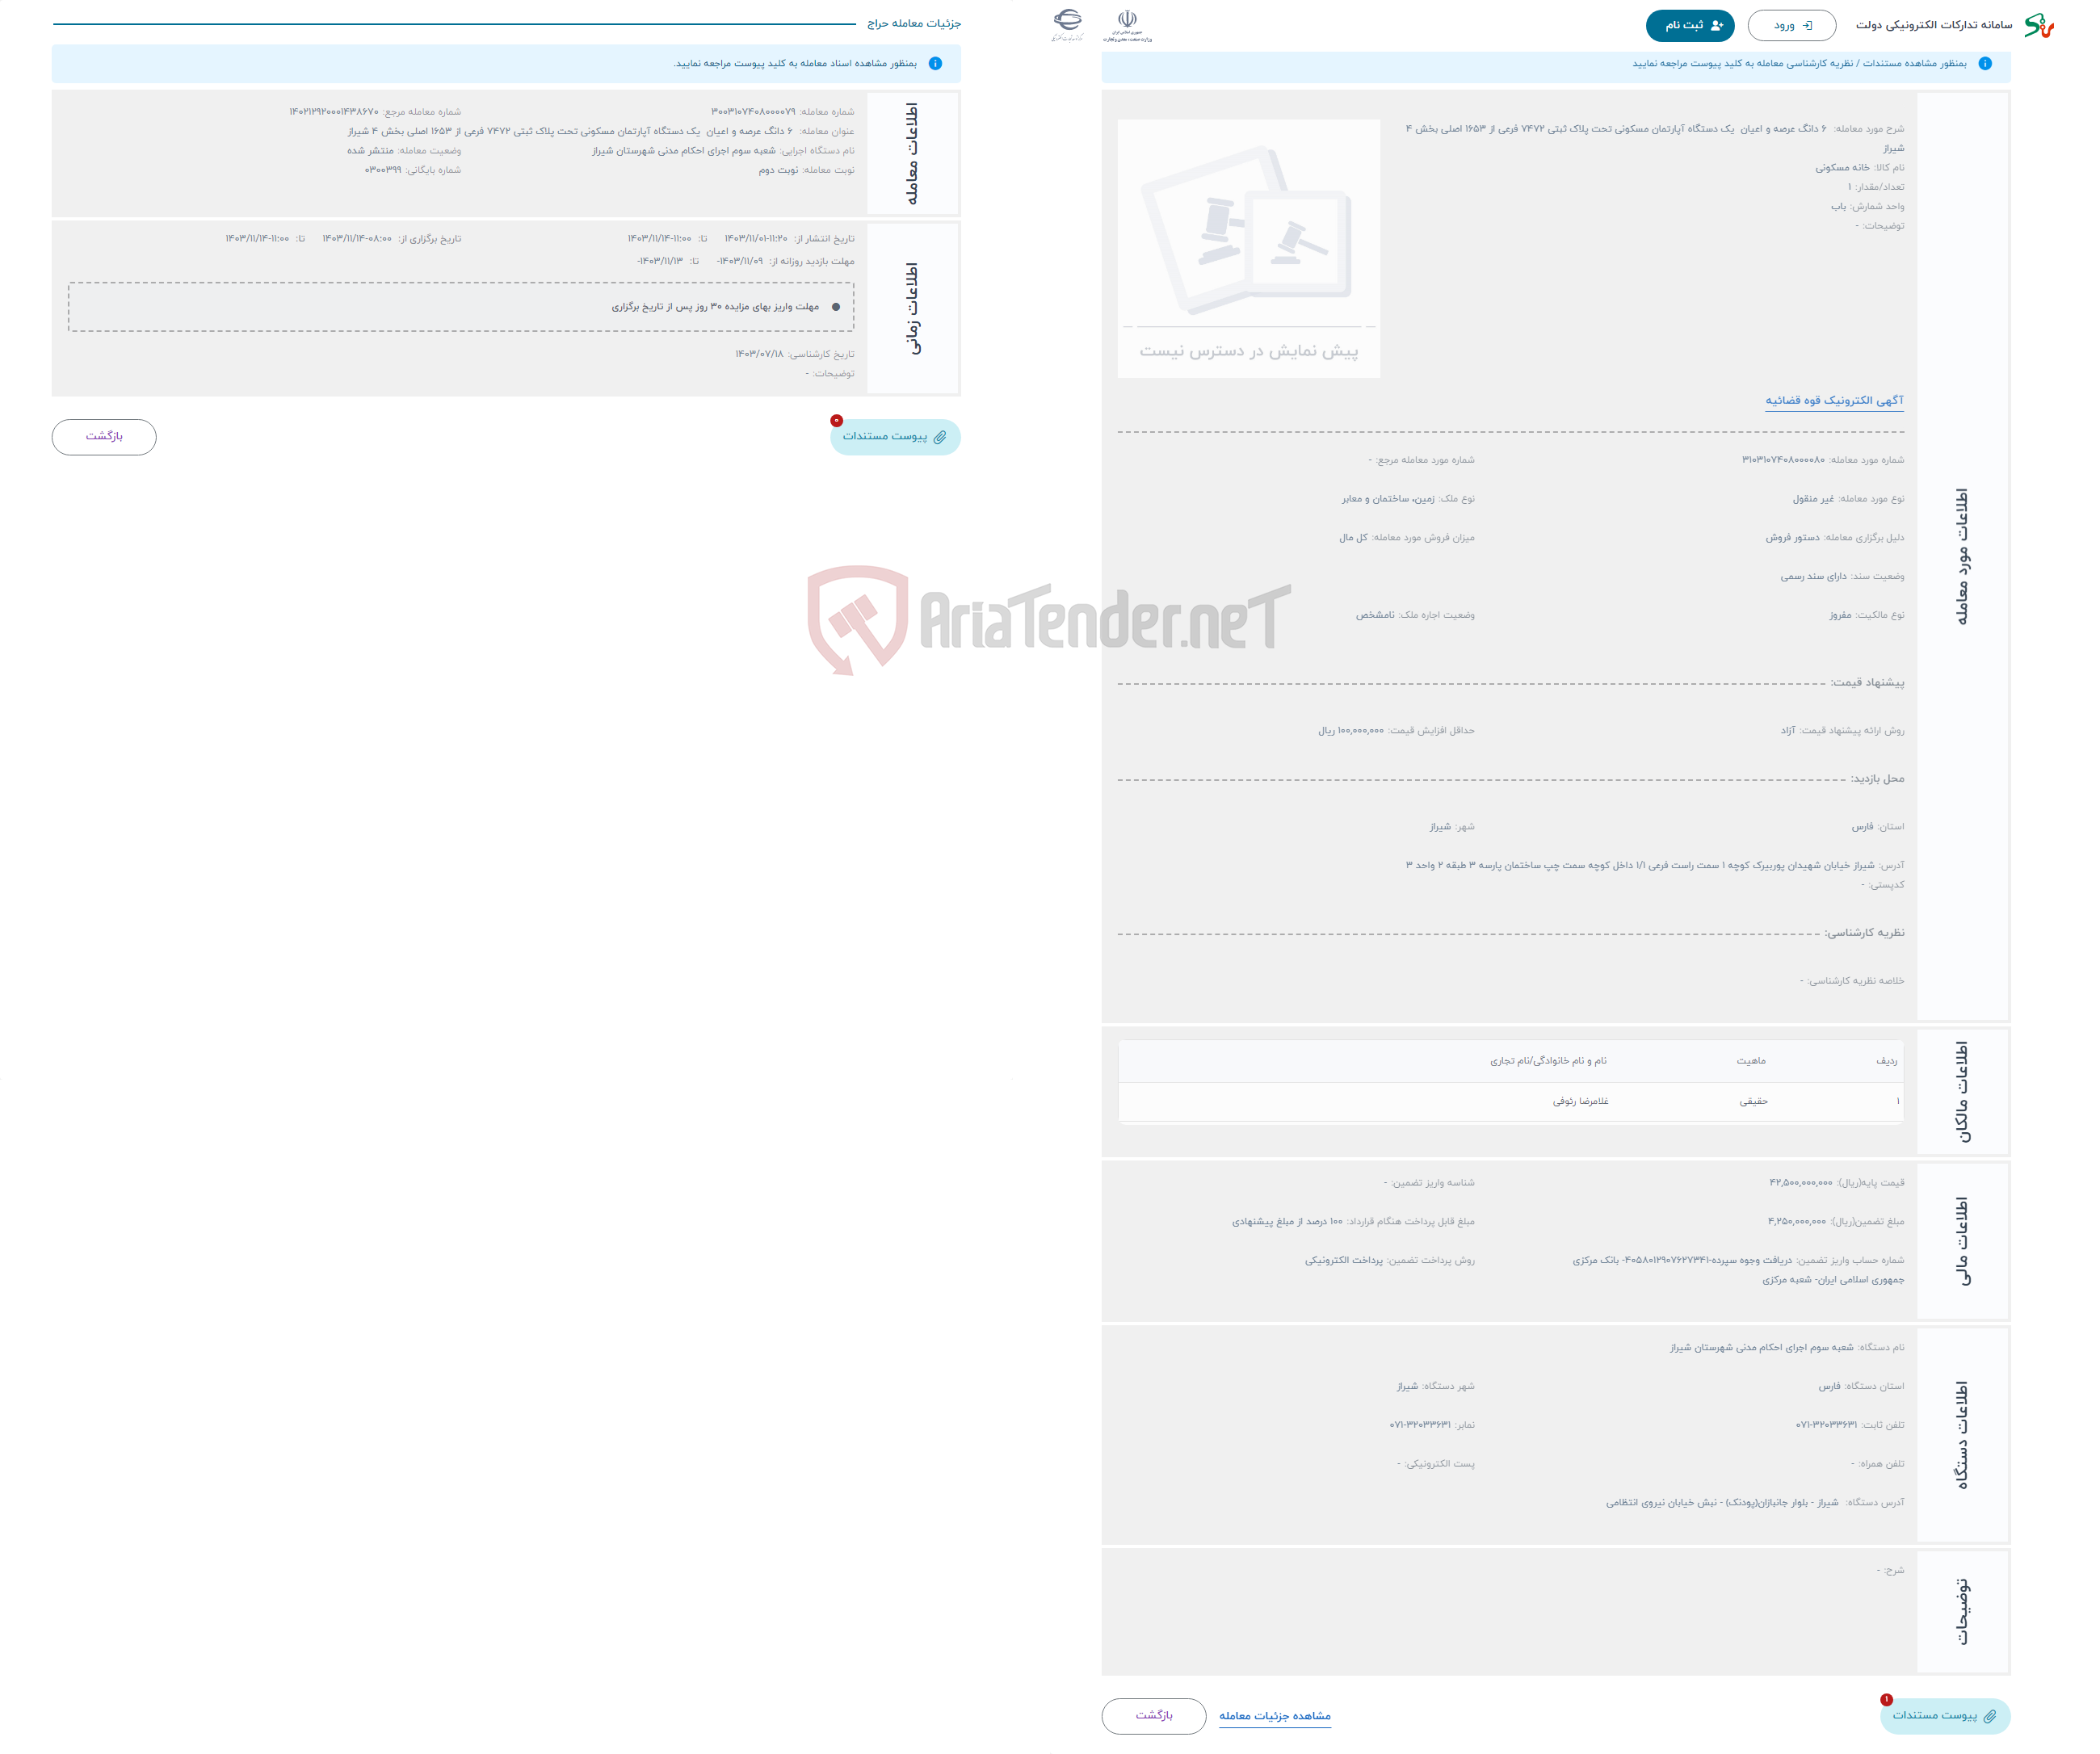Screen dimensions: 2100x1754
Task: Click the پیوست مستندات button on left panel
Action: [x=888, y=436]
